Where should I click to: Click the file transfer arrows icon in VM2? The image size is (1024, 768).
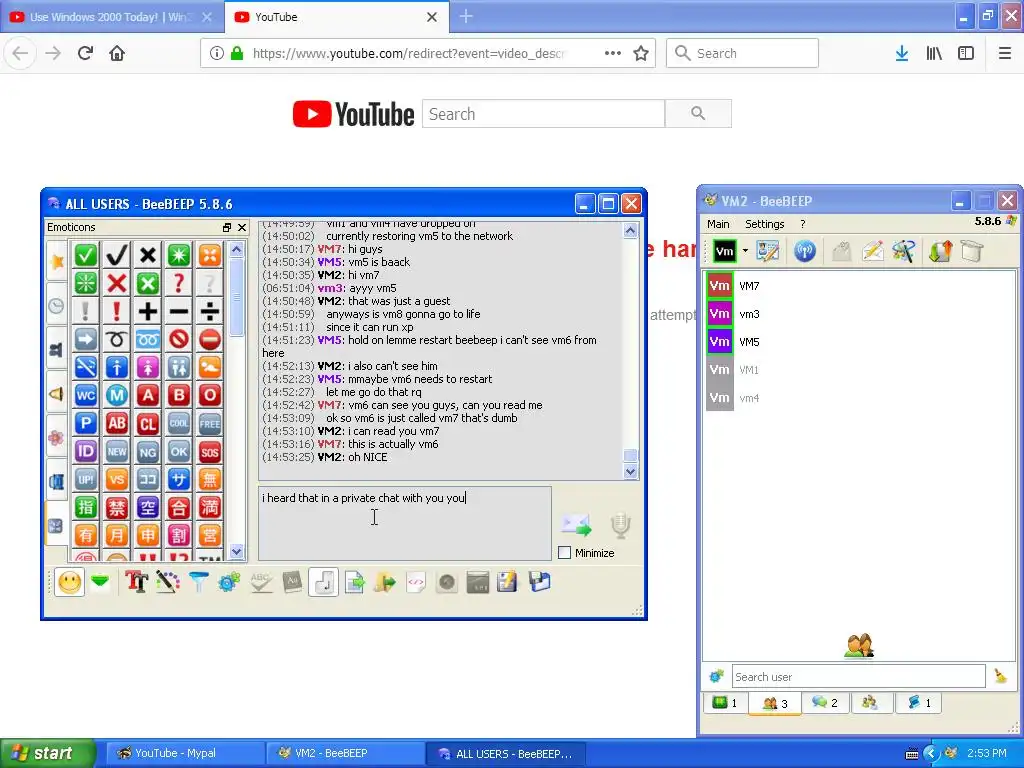[x=940, y=251]
